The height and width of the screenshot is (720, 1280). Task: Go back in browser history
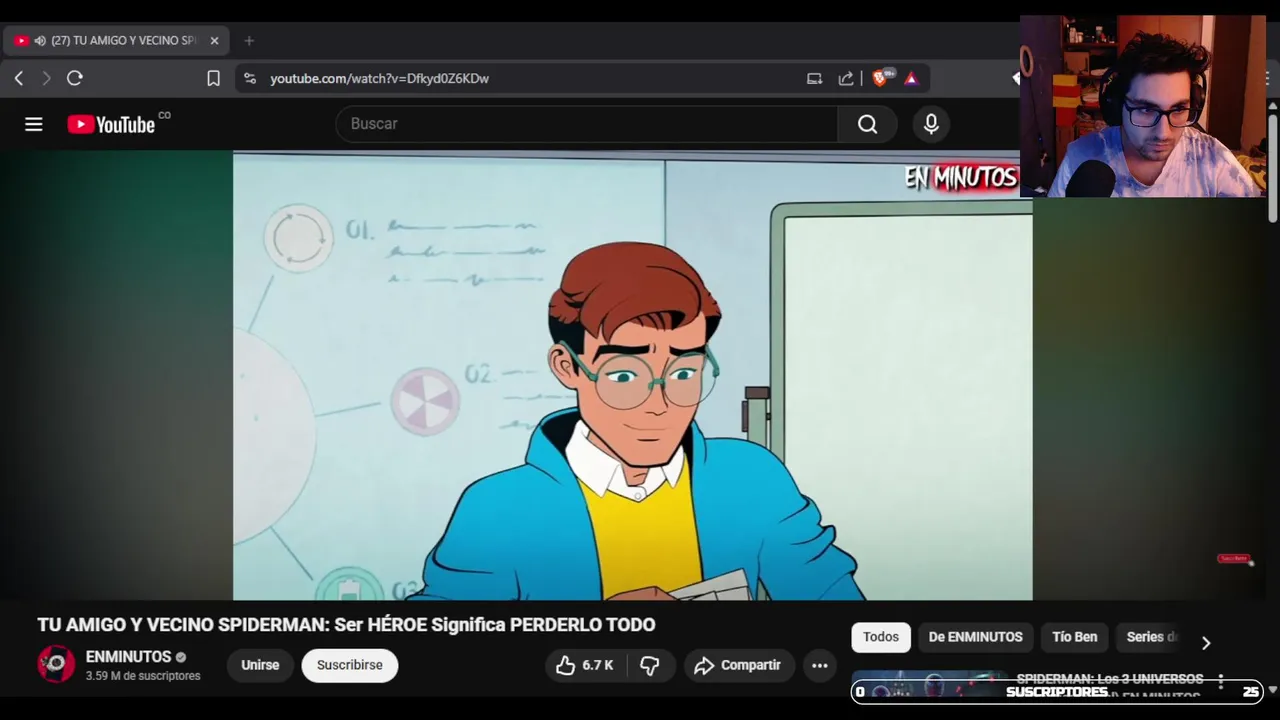[x=19, y=78]
